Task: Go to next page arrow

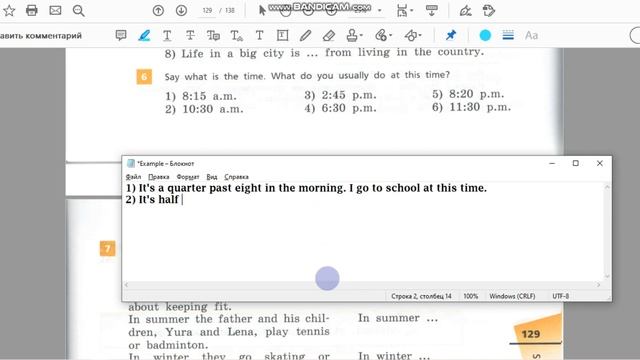Action: [182, 10]
